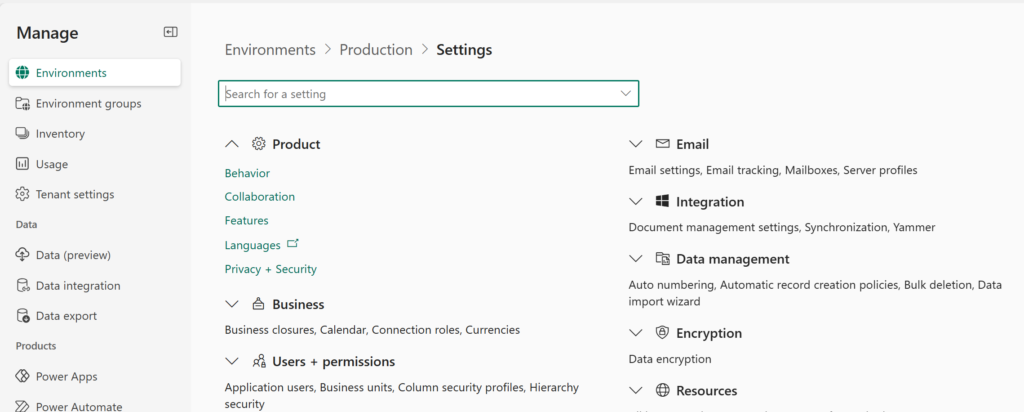Click the Usage chart icon
Screen dimensions: 1024x412
23,164
